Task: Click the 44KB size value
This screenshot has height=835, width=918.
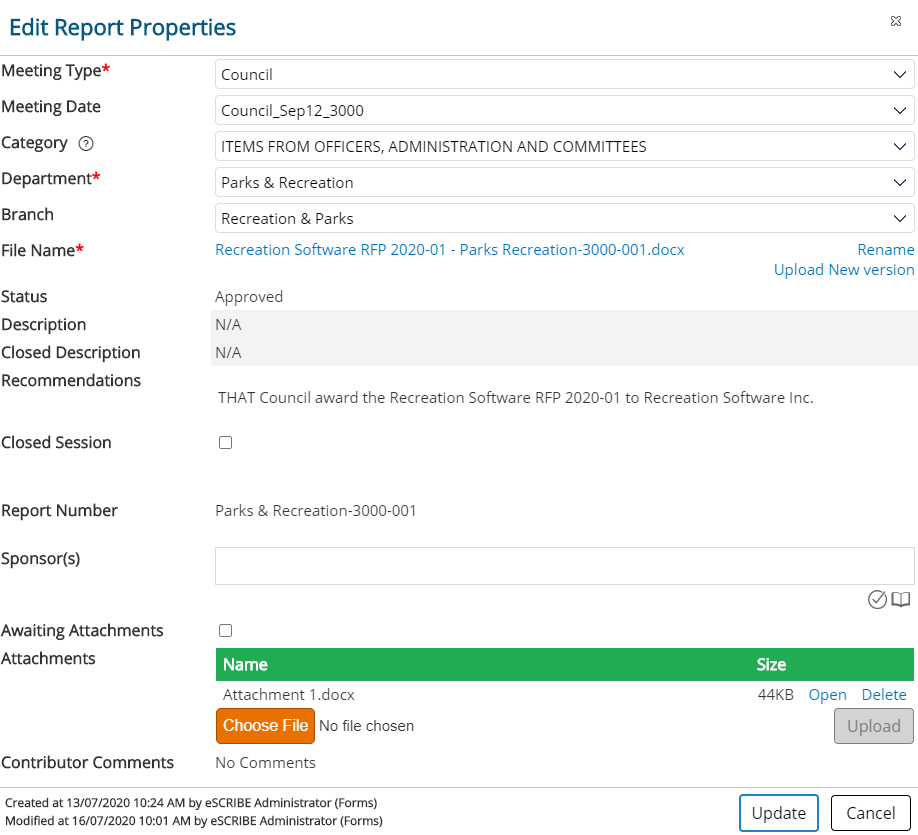Action: (775, 695)
